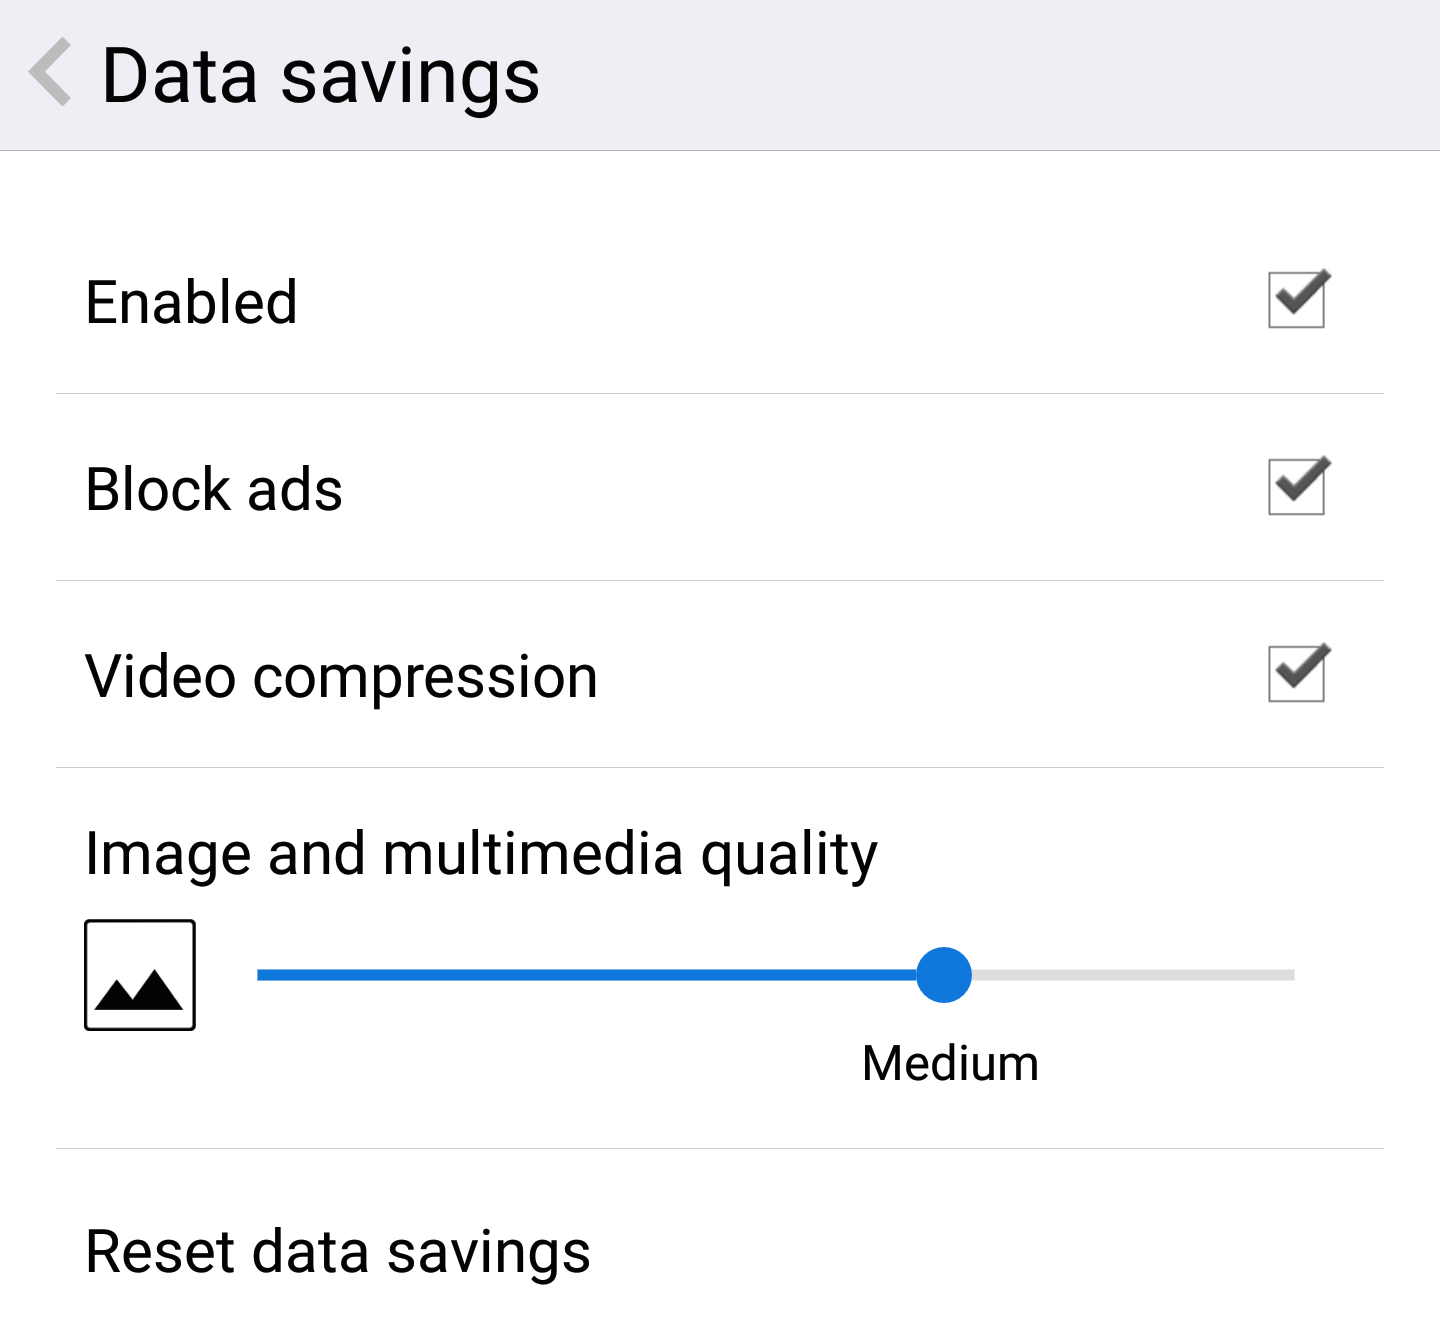Uncheck the Enabled checkbox

coord(1298,299)
